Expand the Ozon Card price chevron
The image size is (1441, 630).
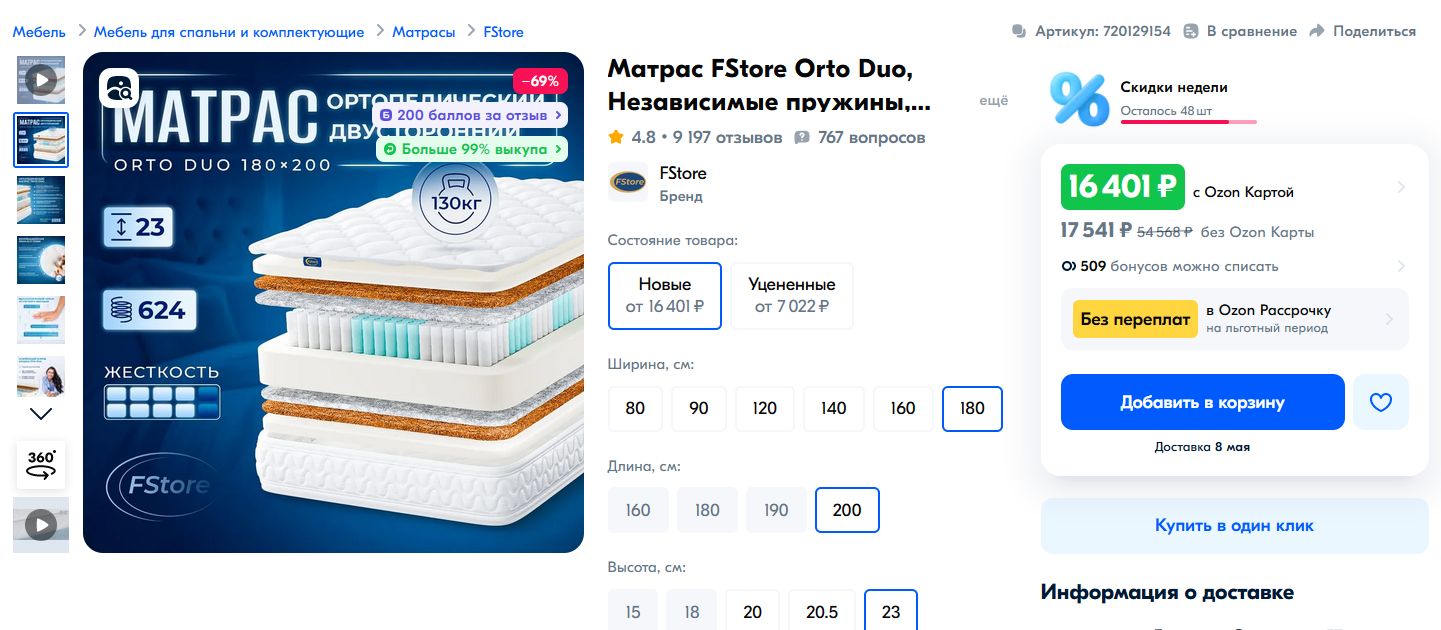click(x=1401, y=187)
